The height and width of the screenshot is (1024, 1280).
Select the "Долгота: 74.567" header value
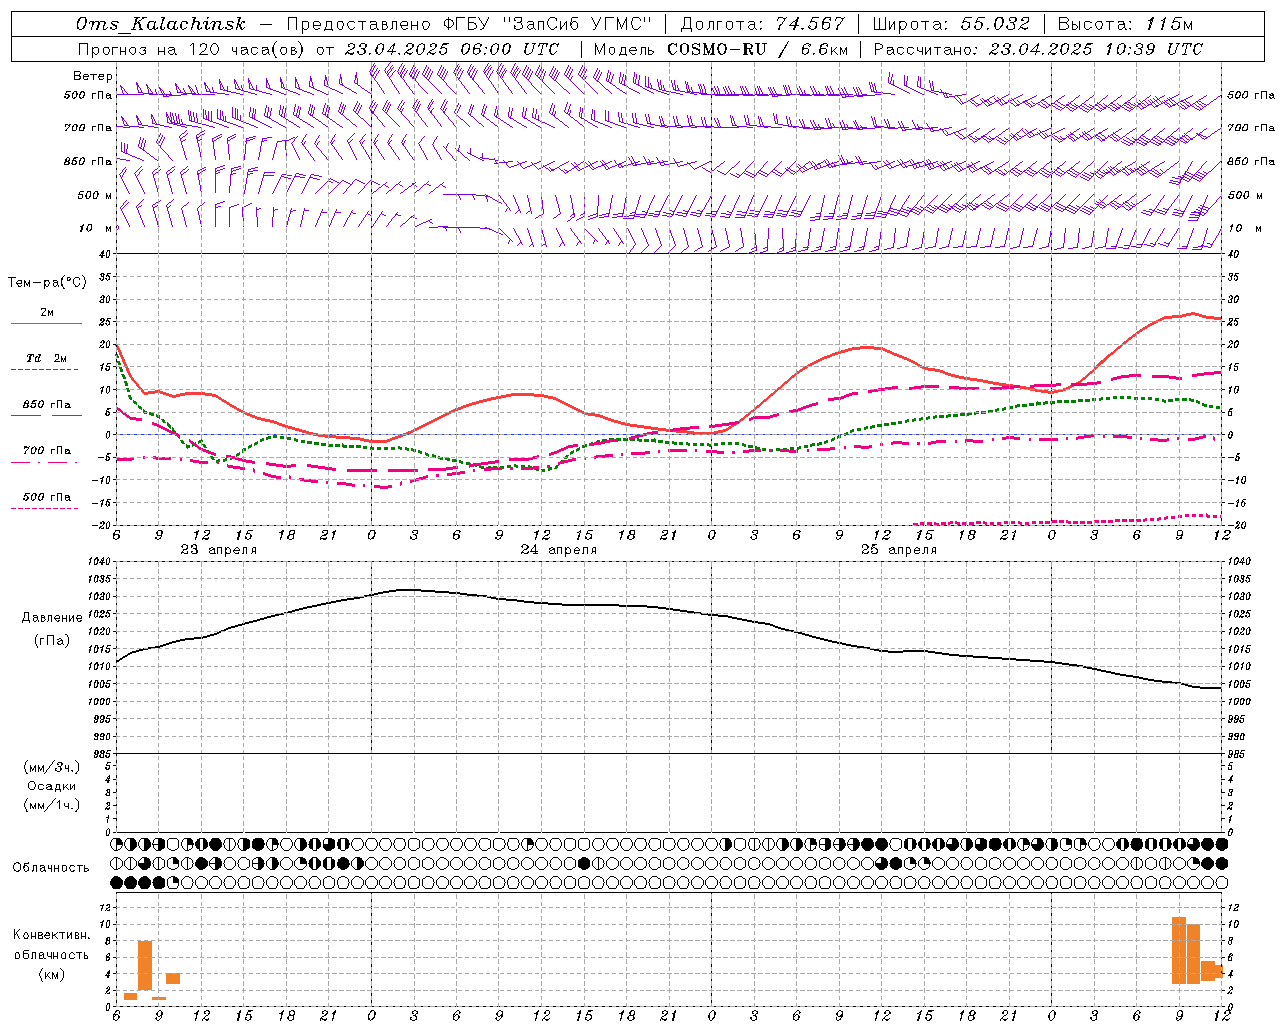click(762, 24)
